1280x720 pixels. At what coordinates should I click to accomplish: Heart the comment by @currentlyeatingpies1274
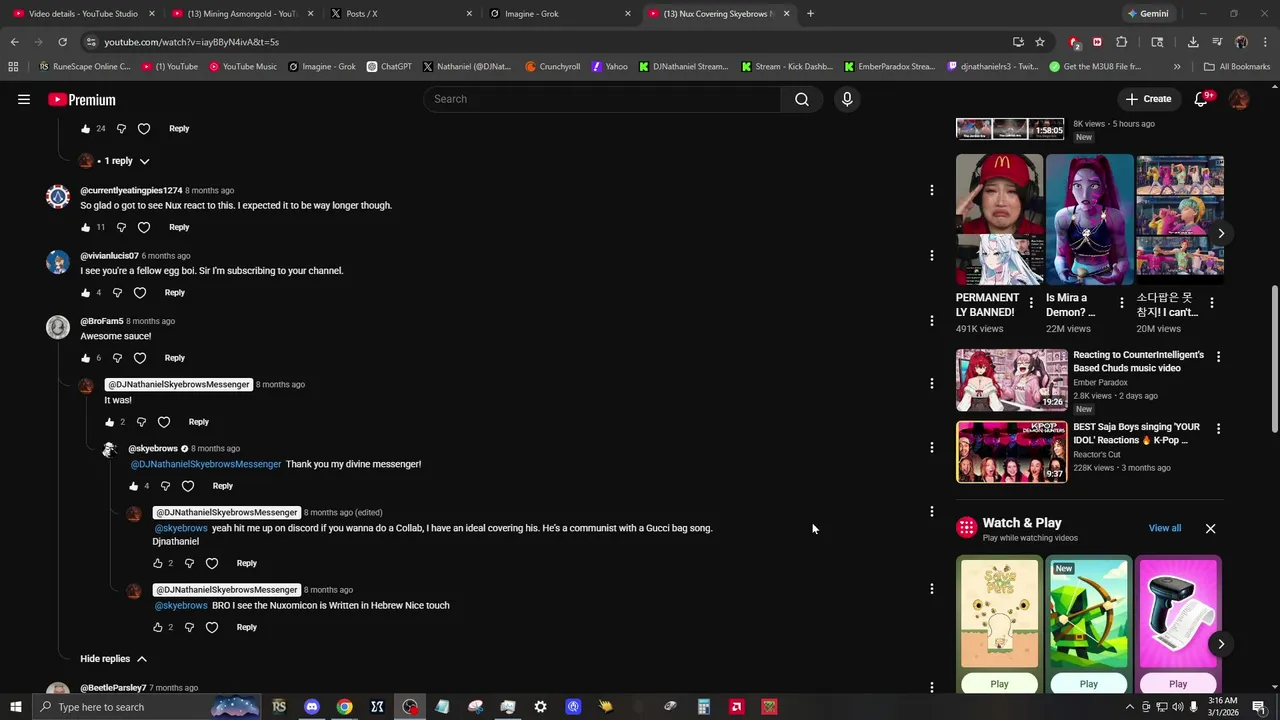tap(144, 227)
